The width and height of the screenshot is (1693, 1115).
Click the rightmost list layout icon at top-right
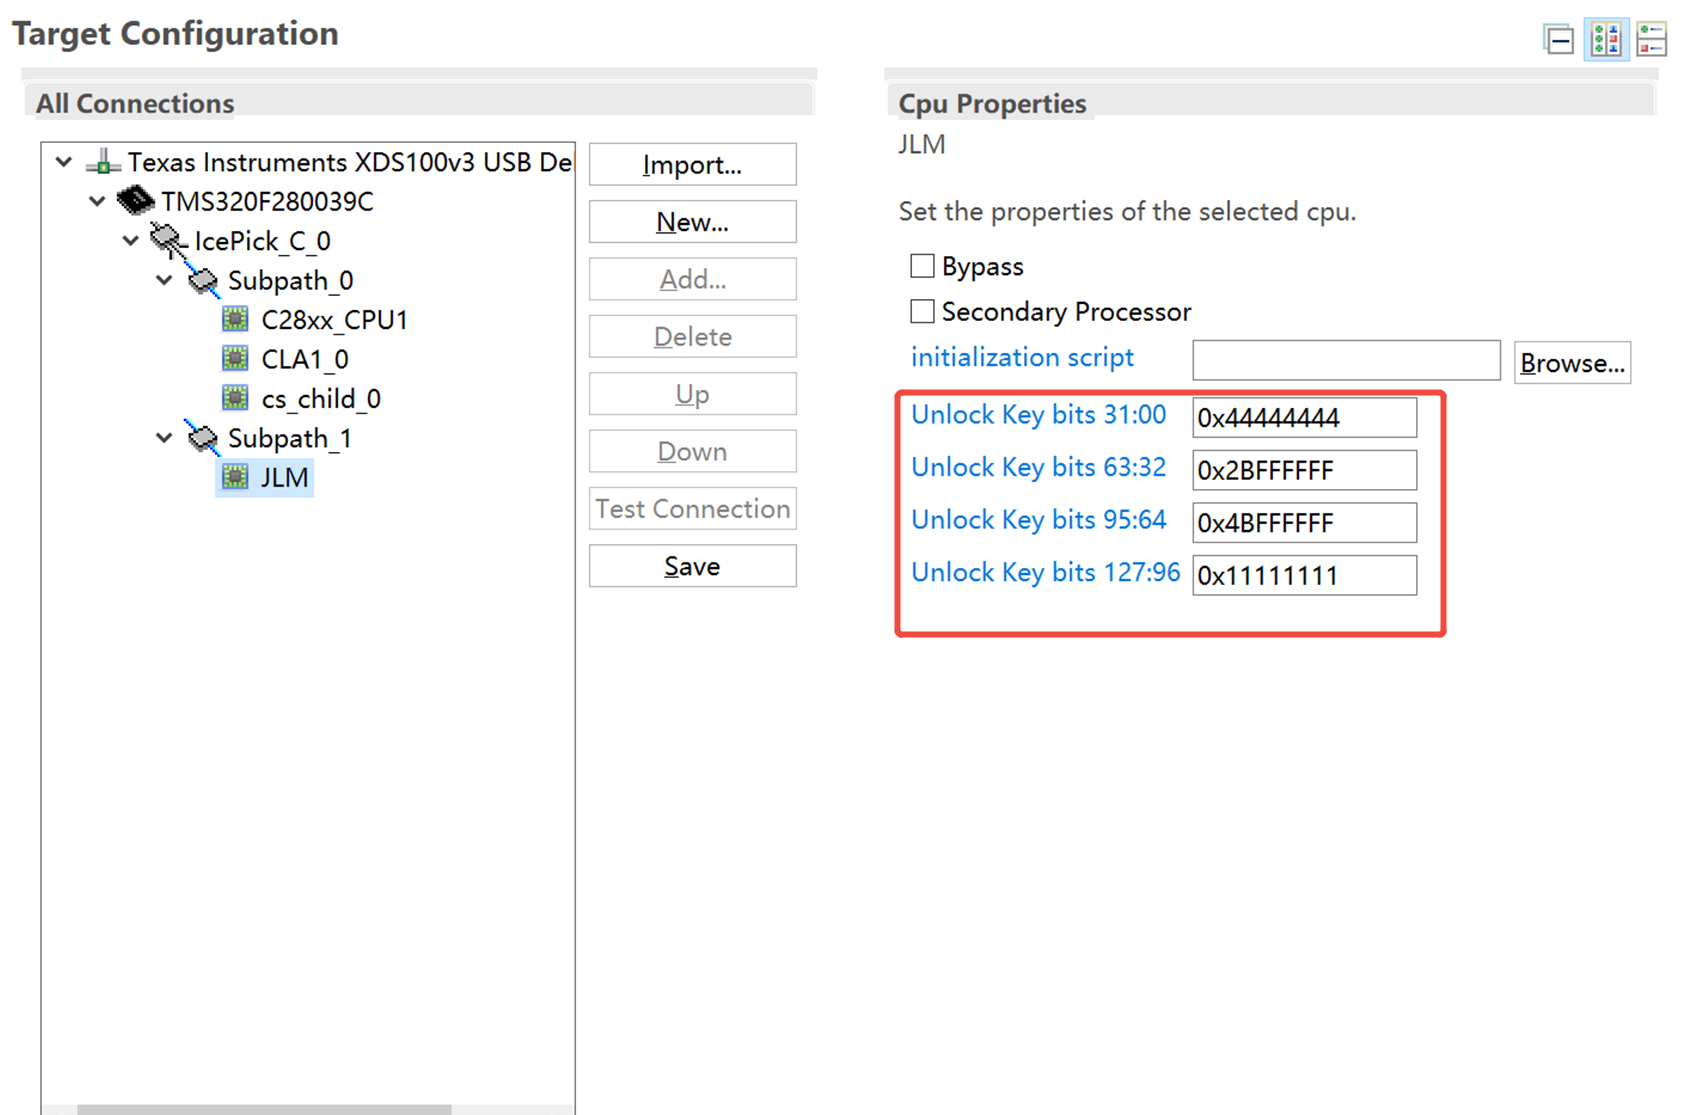(x=1651, y=40)
